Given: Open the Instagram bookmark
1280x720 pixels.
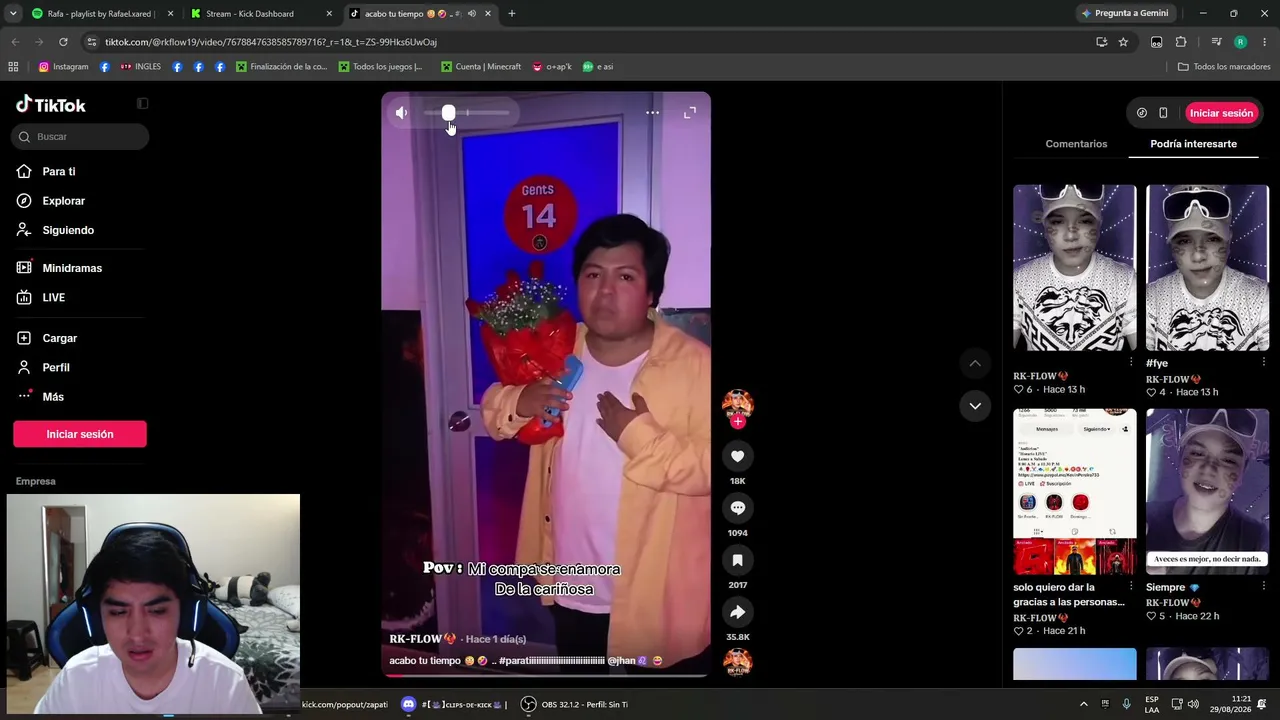Looking at the screenshot, I should click(64, 67).
